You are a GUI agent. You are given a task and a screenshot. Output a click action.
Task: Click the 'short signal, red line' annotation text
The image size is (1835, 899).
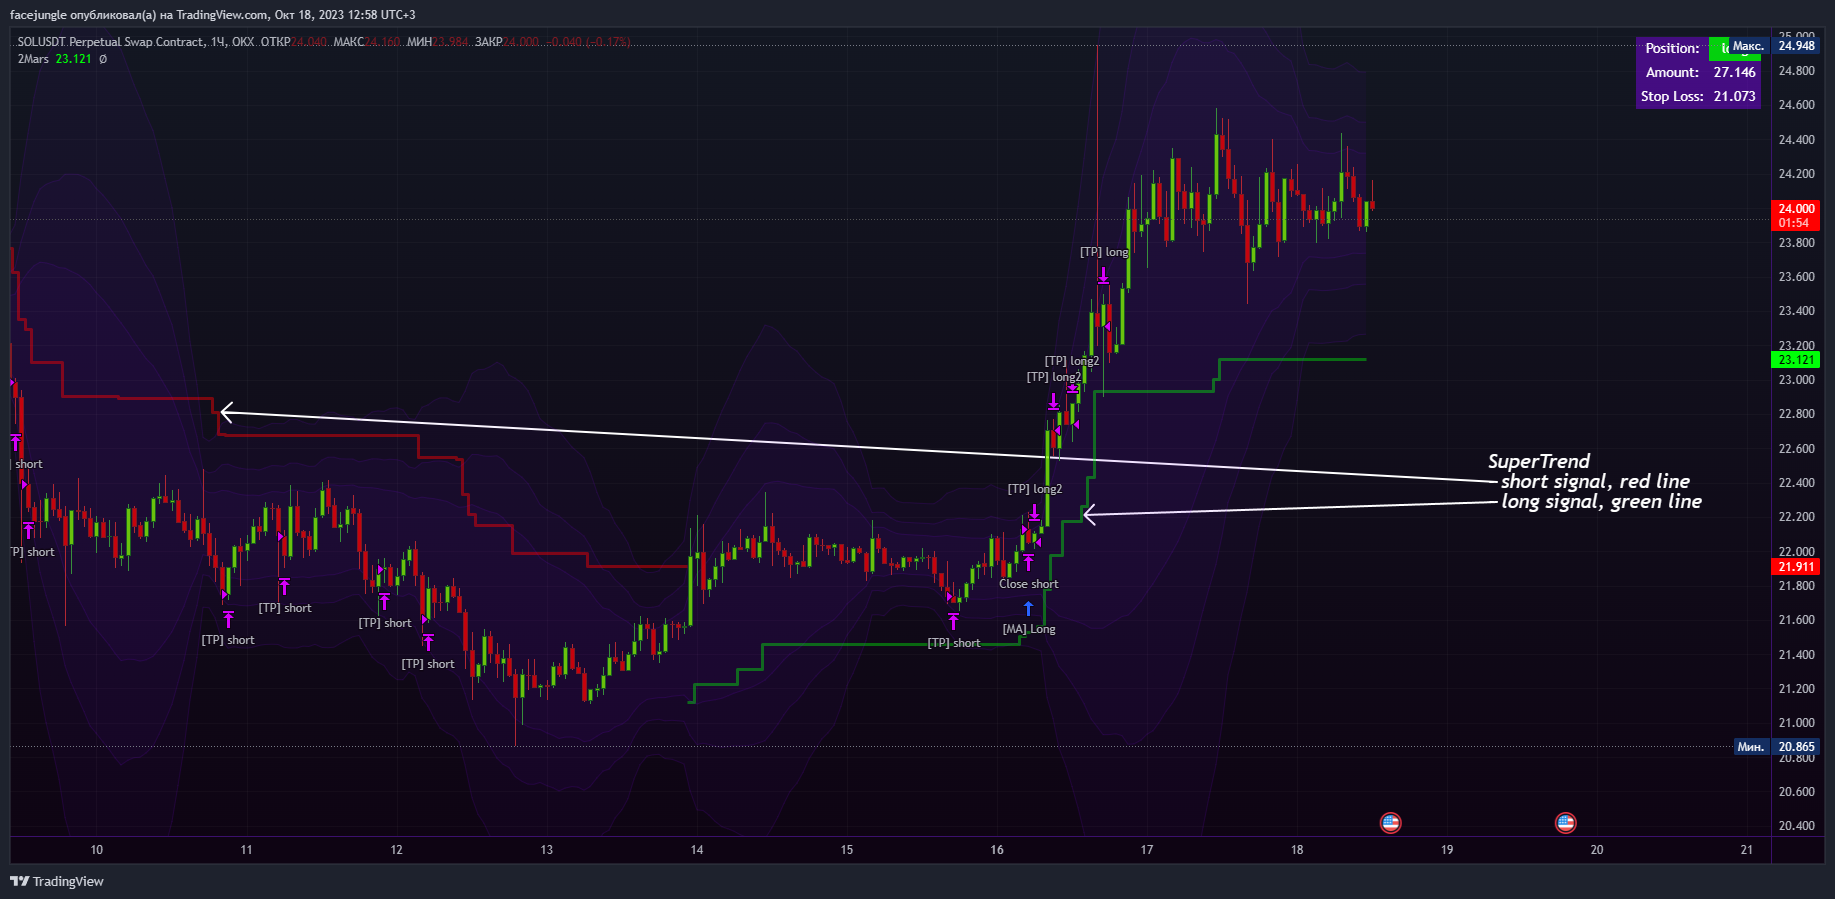tap(1595, 481)
